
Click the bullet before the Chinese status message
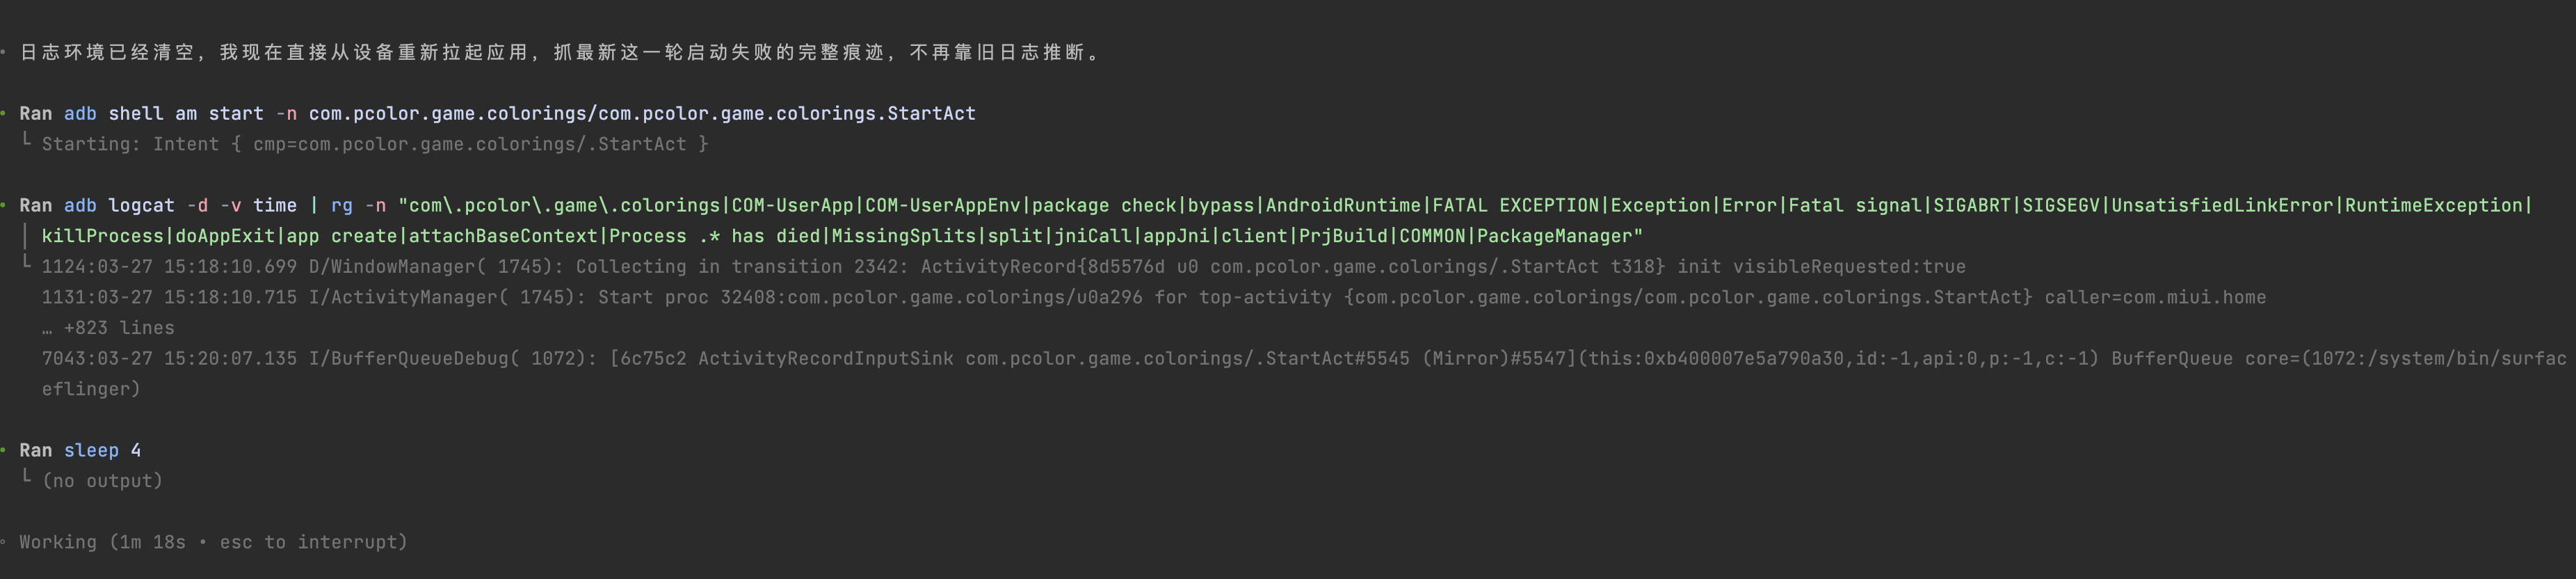point(4,53)
